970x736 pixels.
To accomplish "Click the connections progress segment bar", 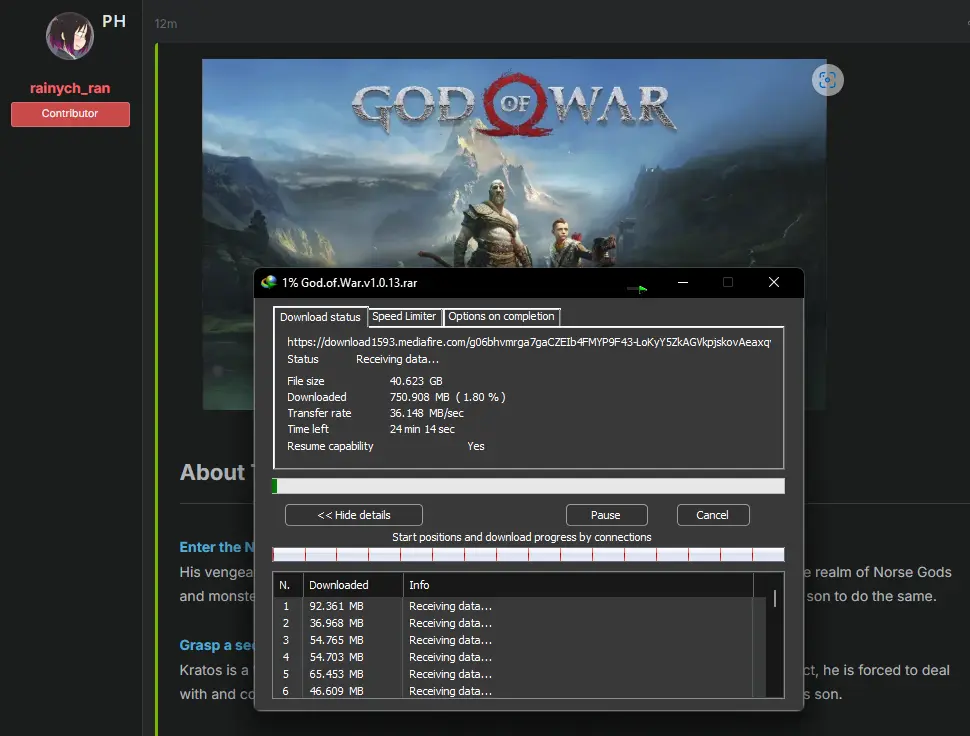I will [528, 554].
